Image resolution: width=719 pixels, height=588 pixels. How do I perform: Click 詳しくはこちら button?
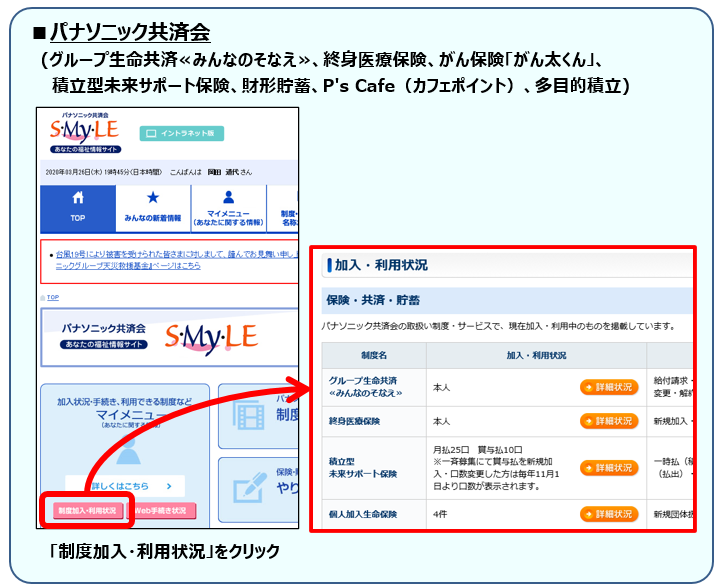tap(125, 486)
